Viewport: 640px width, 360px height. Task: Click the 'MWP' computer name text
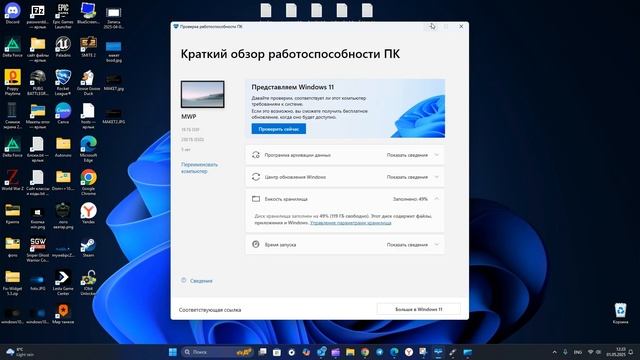click(189, 117)
